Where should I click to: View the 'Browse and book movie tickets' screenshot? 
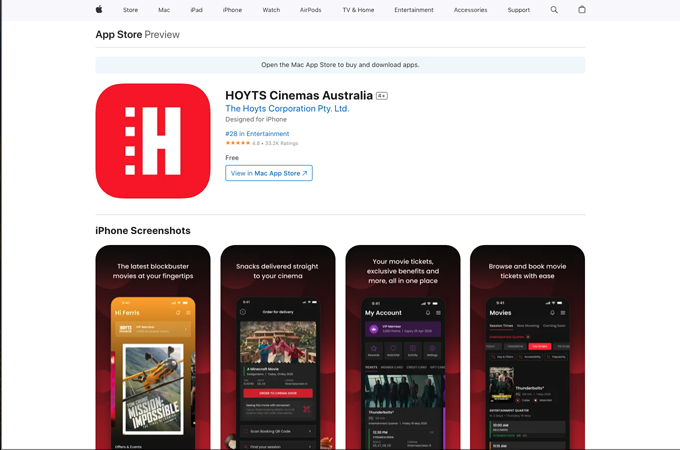[x=527, y=347]
